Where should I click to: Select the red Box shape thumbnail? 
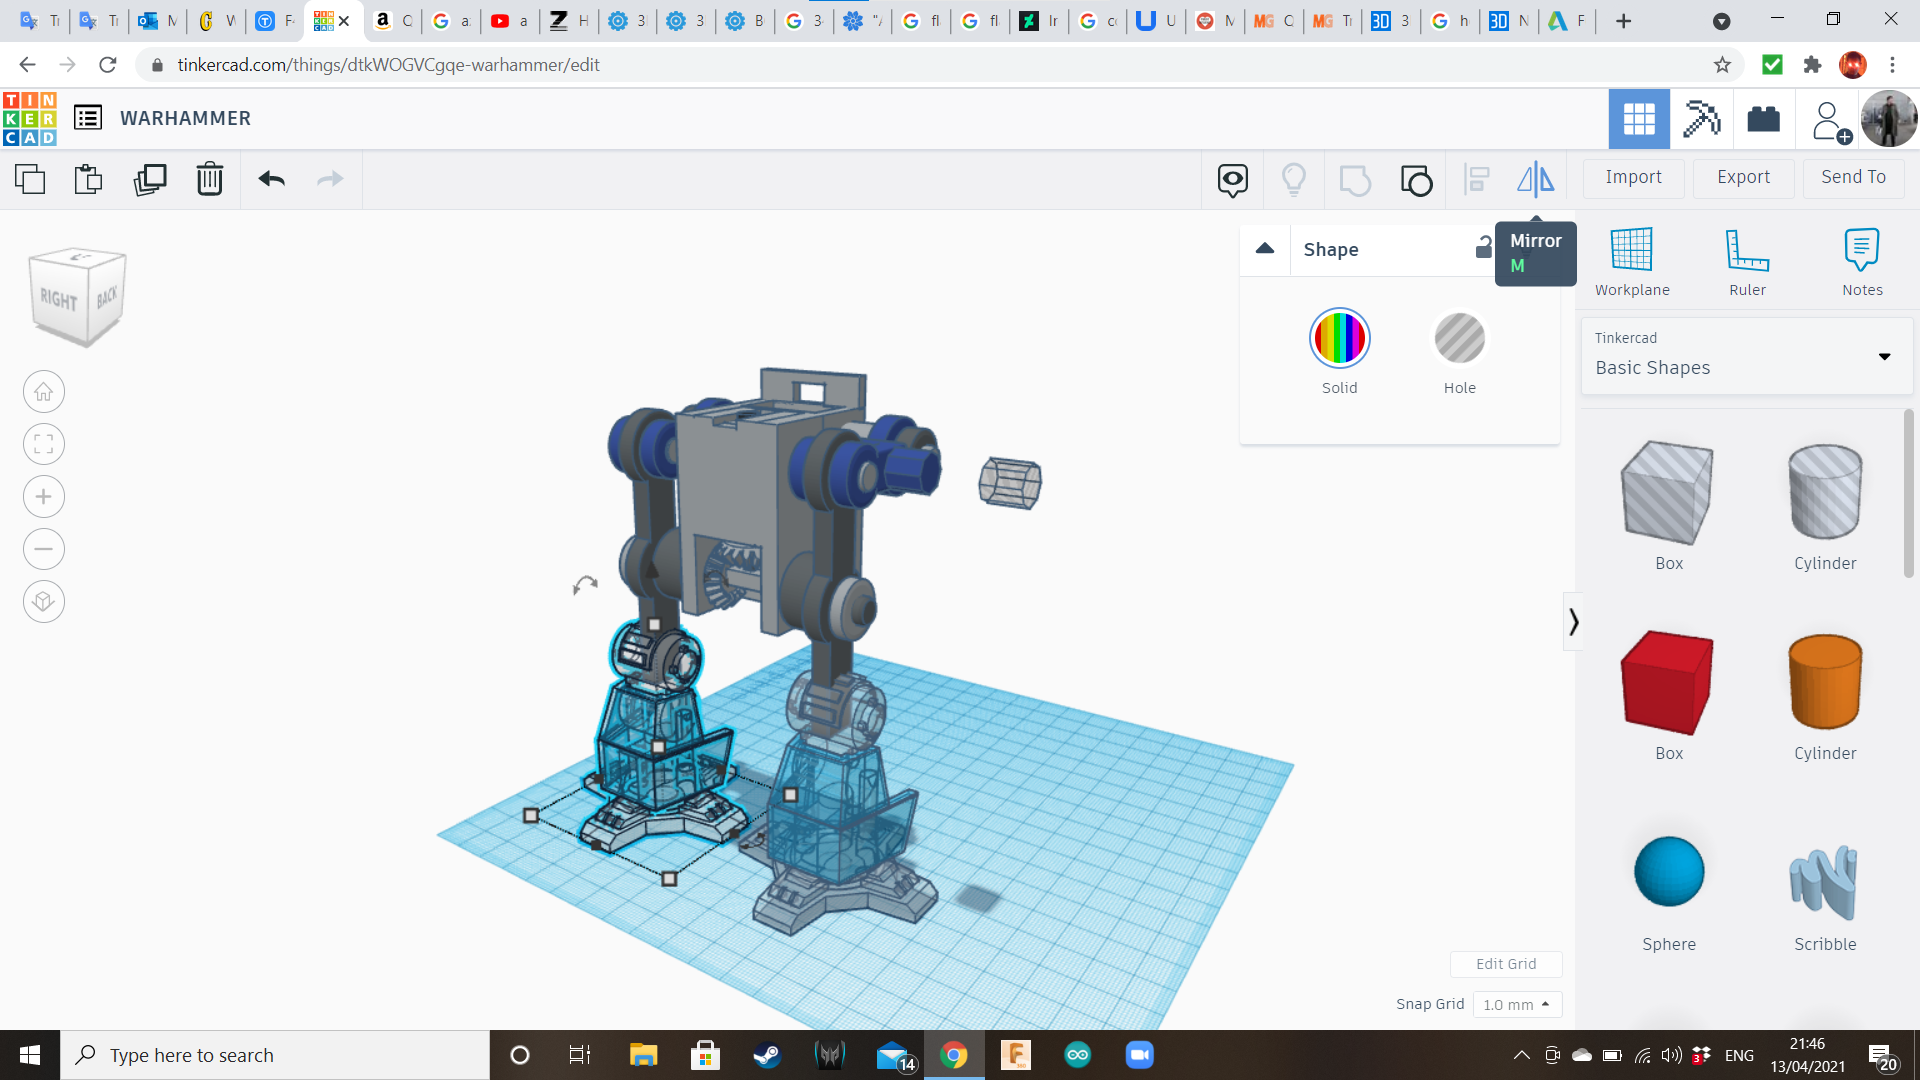[x=1668, y=681]
